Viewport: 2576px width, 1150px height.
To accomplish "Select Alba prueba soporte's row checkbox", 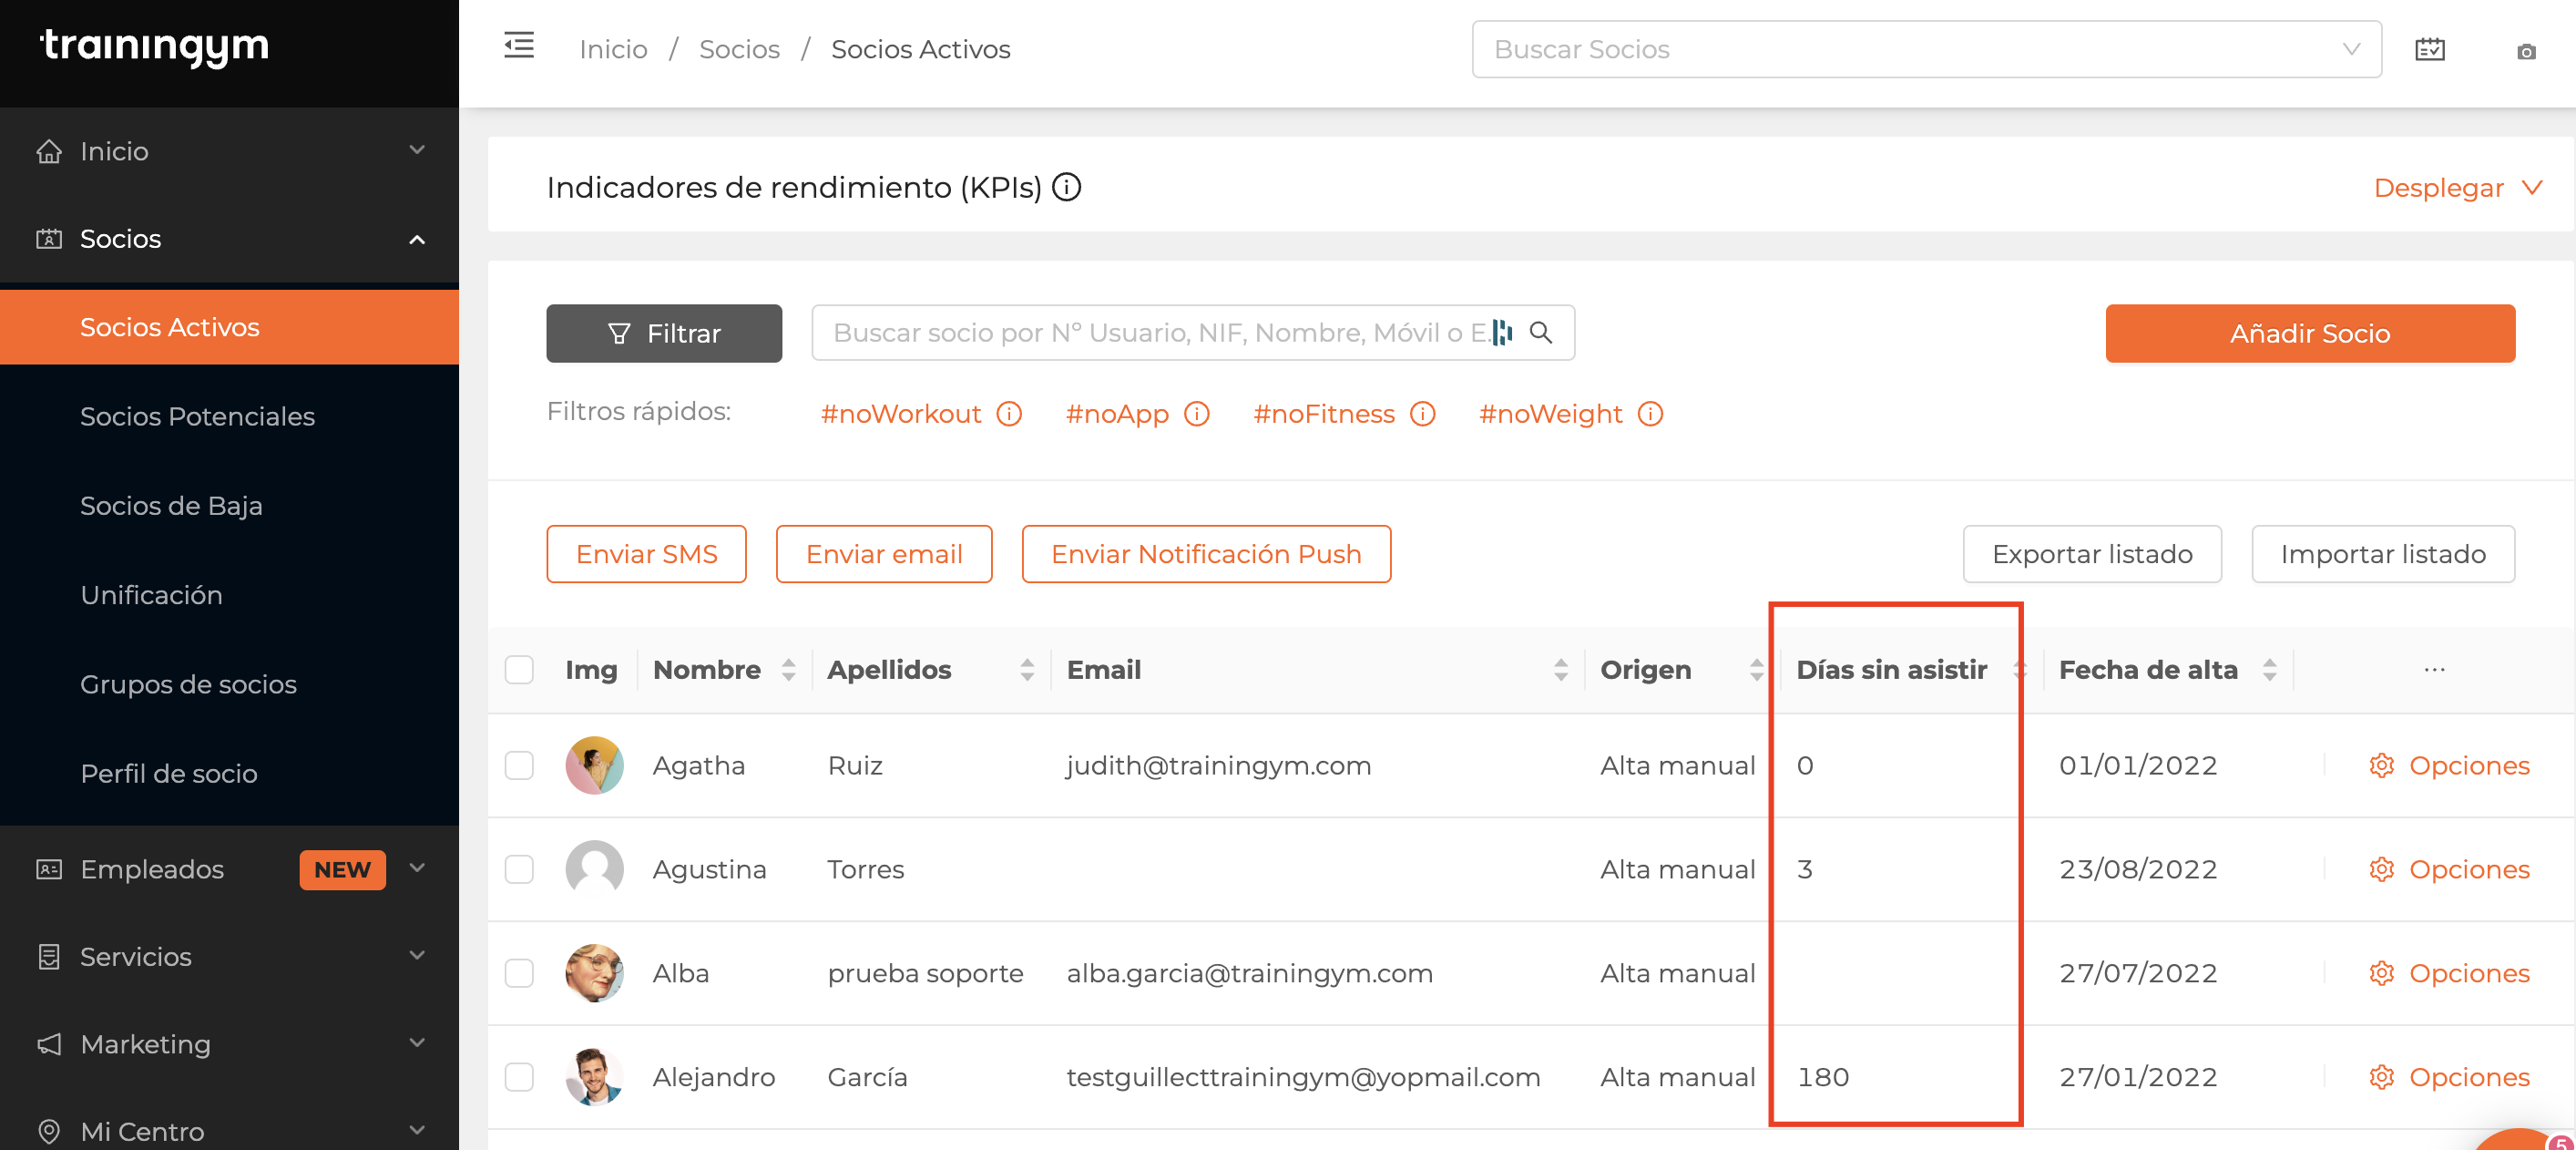I will tap(519, 973).
